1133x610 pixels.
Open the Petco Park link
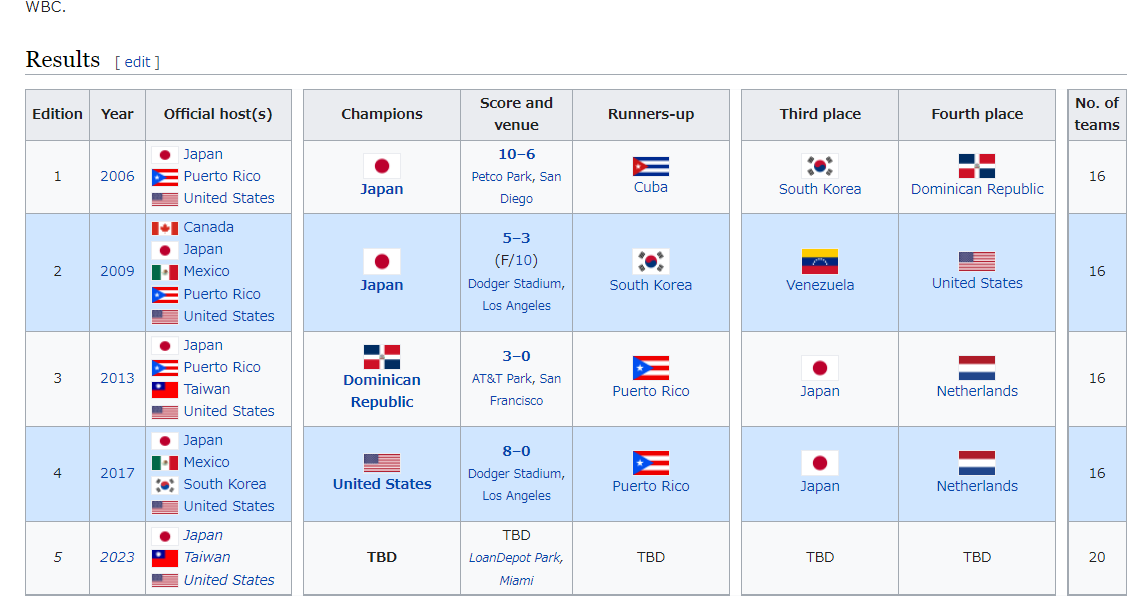503,177
